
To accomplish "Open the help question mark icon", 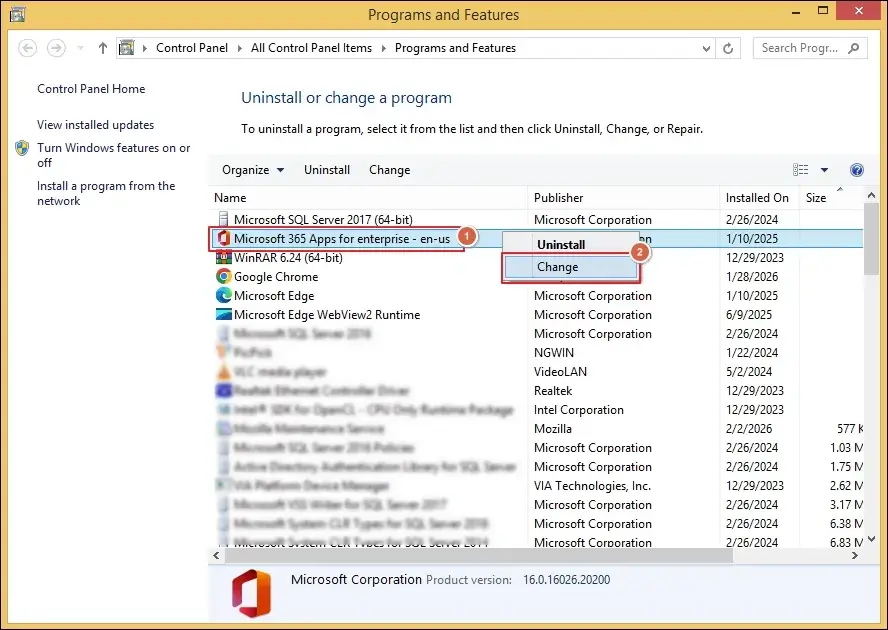I will (x=856, y=170).
